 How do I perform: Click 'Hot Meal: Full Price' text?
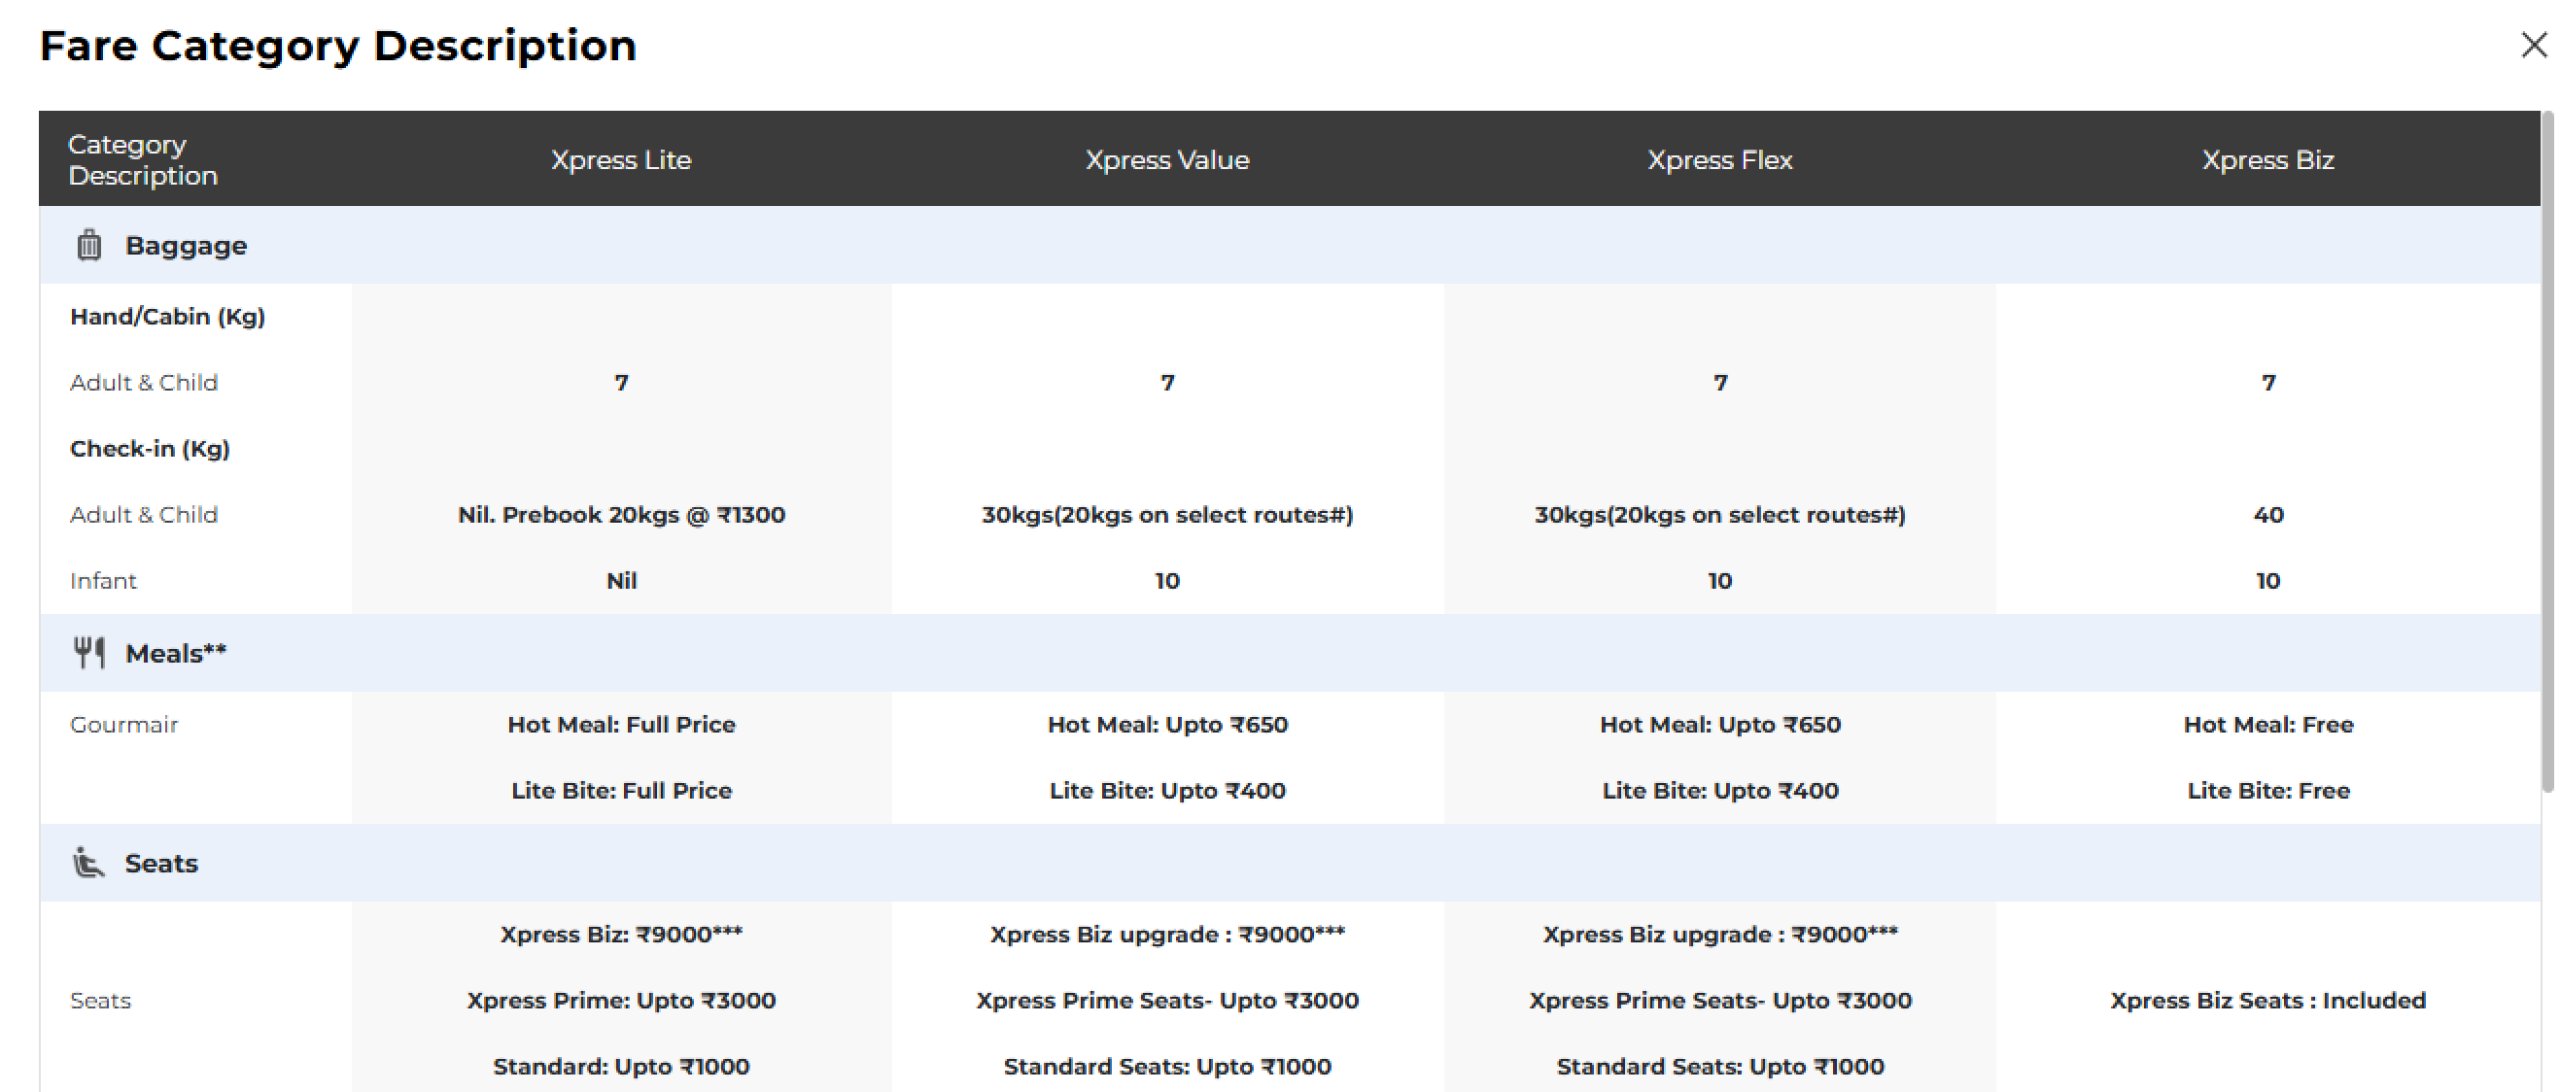(x=621, y=725)
